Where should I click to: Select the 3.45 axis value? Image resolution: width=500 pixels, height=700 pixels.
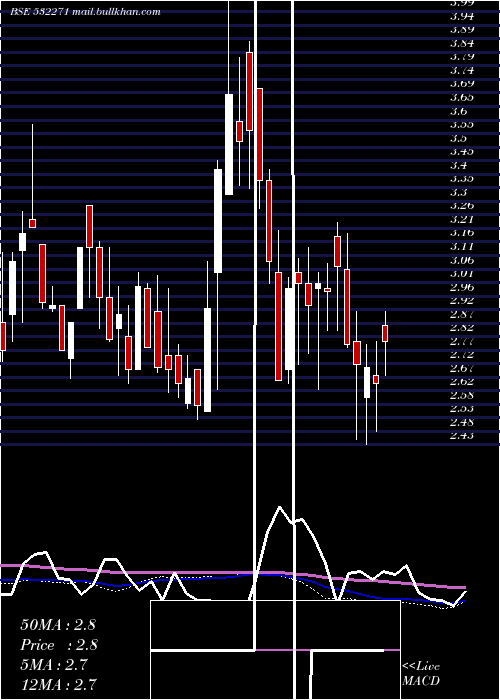(462, 152)
